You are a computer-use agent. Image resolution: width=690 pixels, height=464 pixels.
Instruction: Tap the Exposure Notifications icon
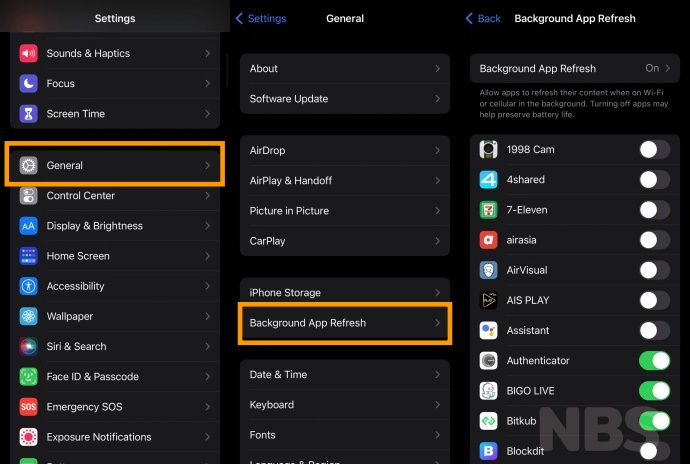coord(29,437)
